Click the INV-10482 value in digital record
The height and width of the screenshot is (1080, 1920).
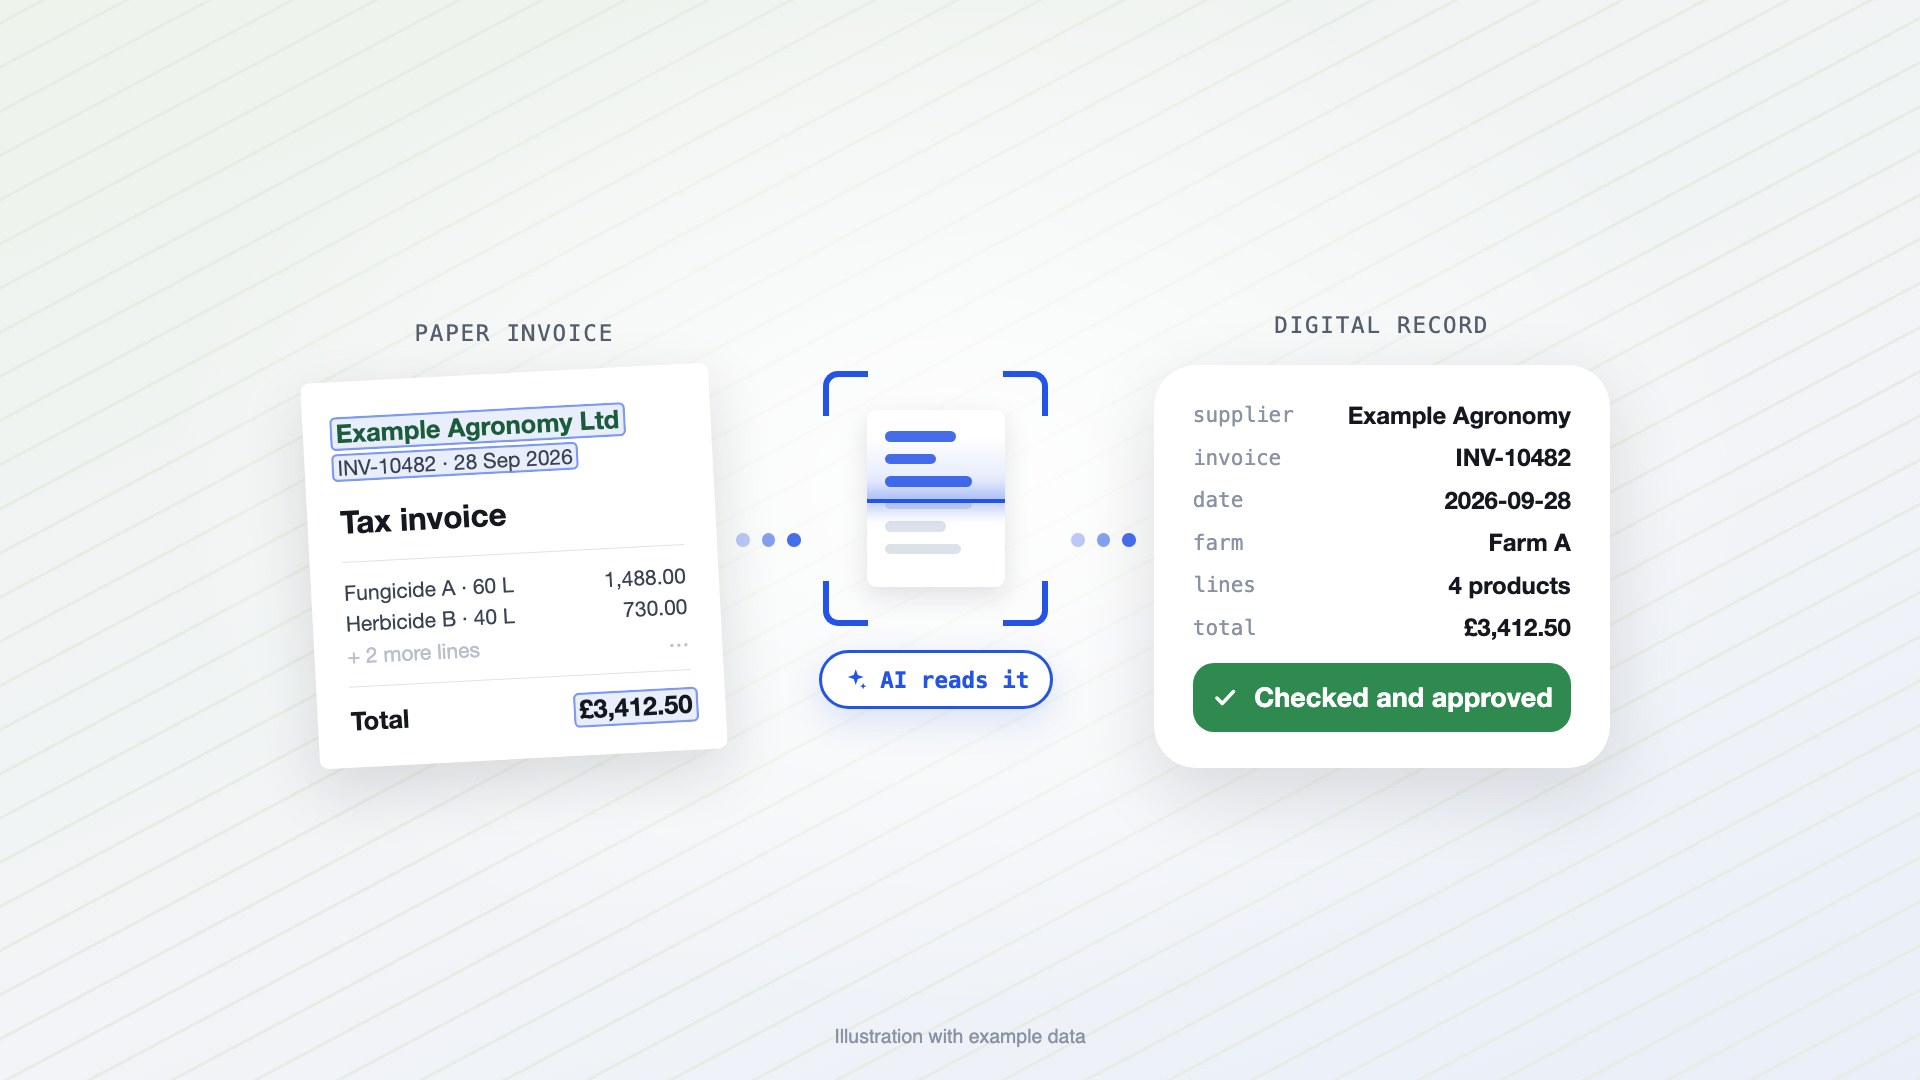[x=1513, y=458]
